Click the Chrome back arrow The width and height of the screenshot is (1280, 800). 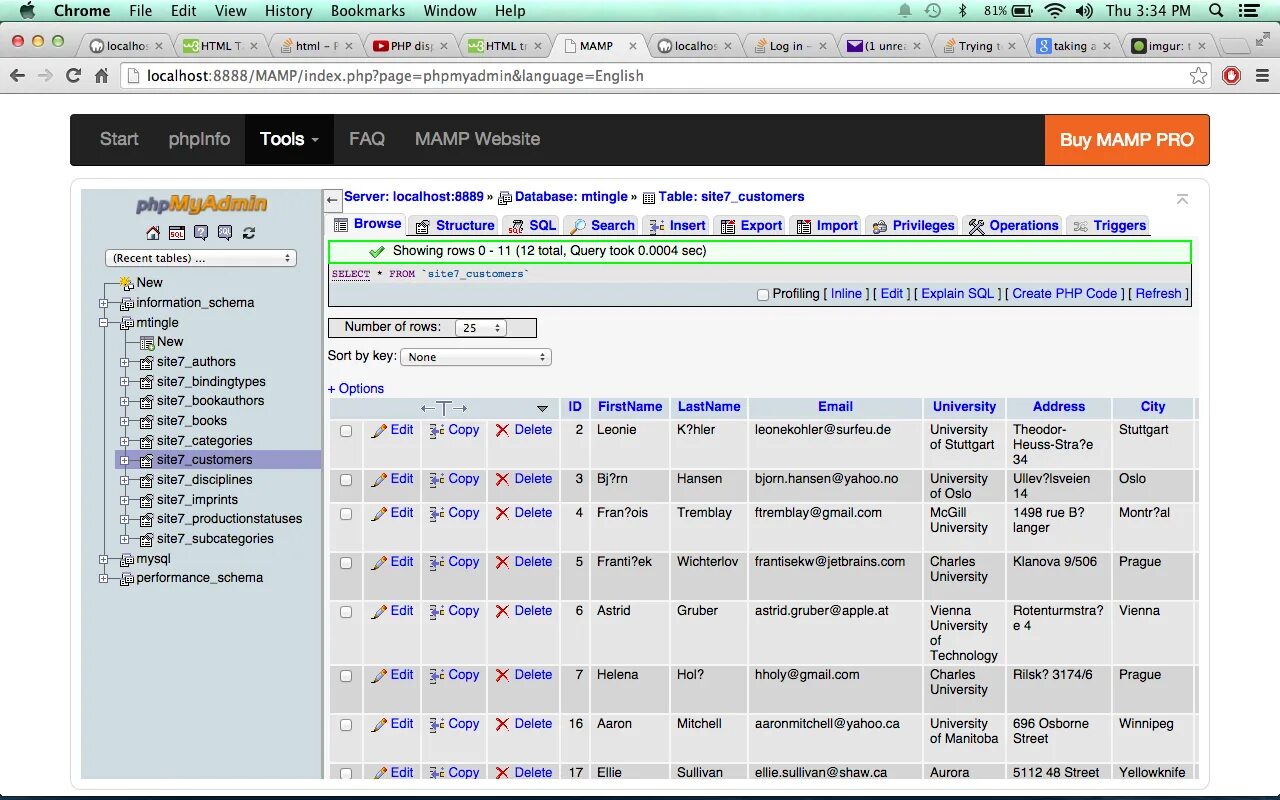pos(17,76)
